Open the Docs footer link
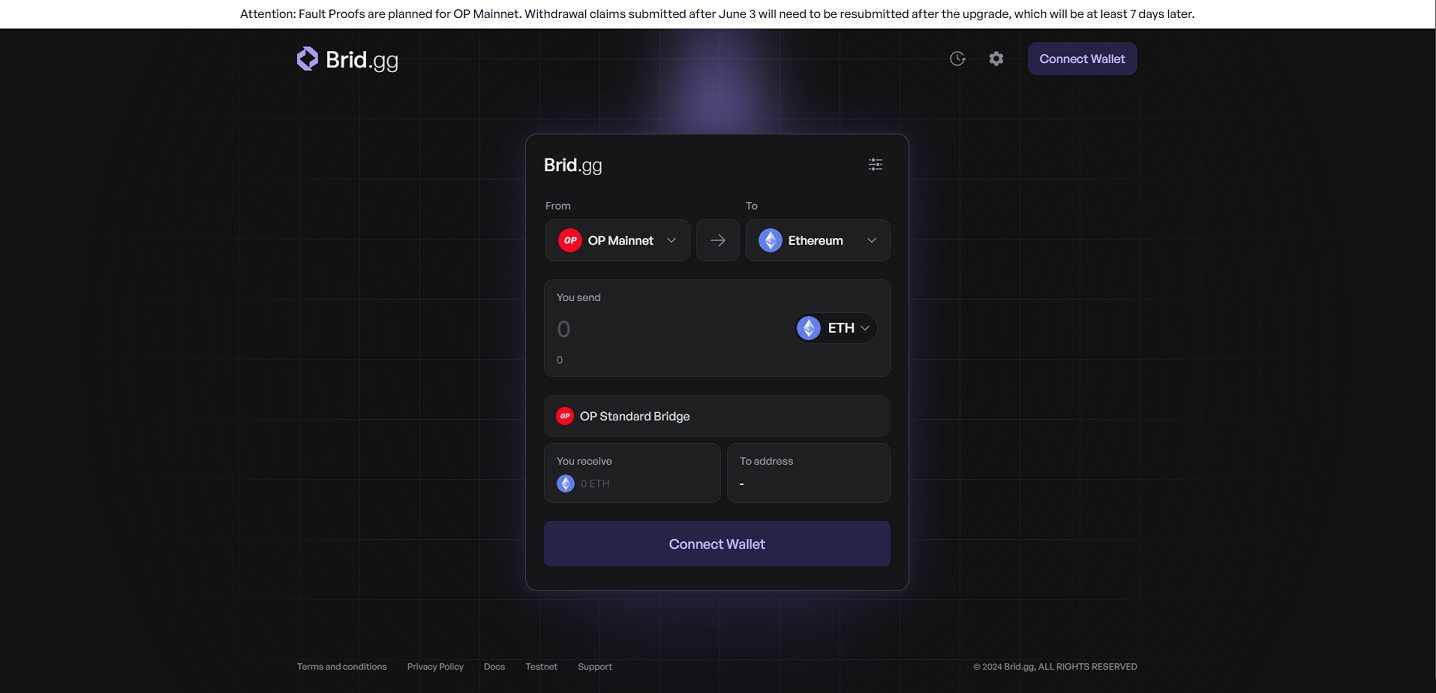 tap(494, 667)
